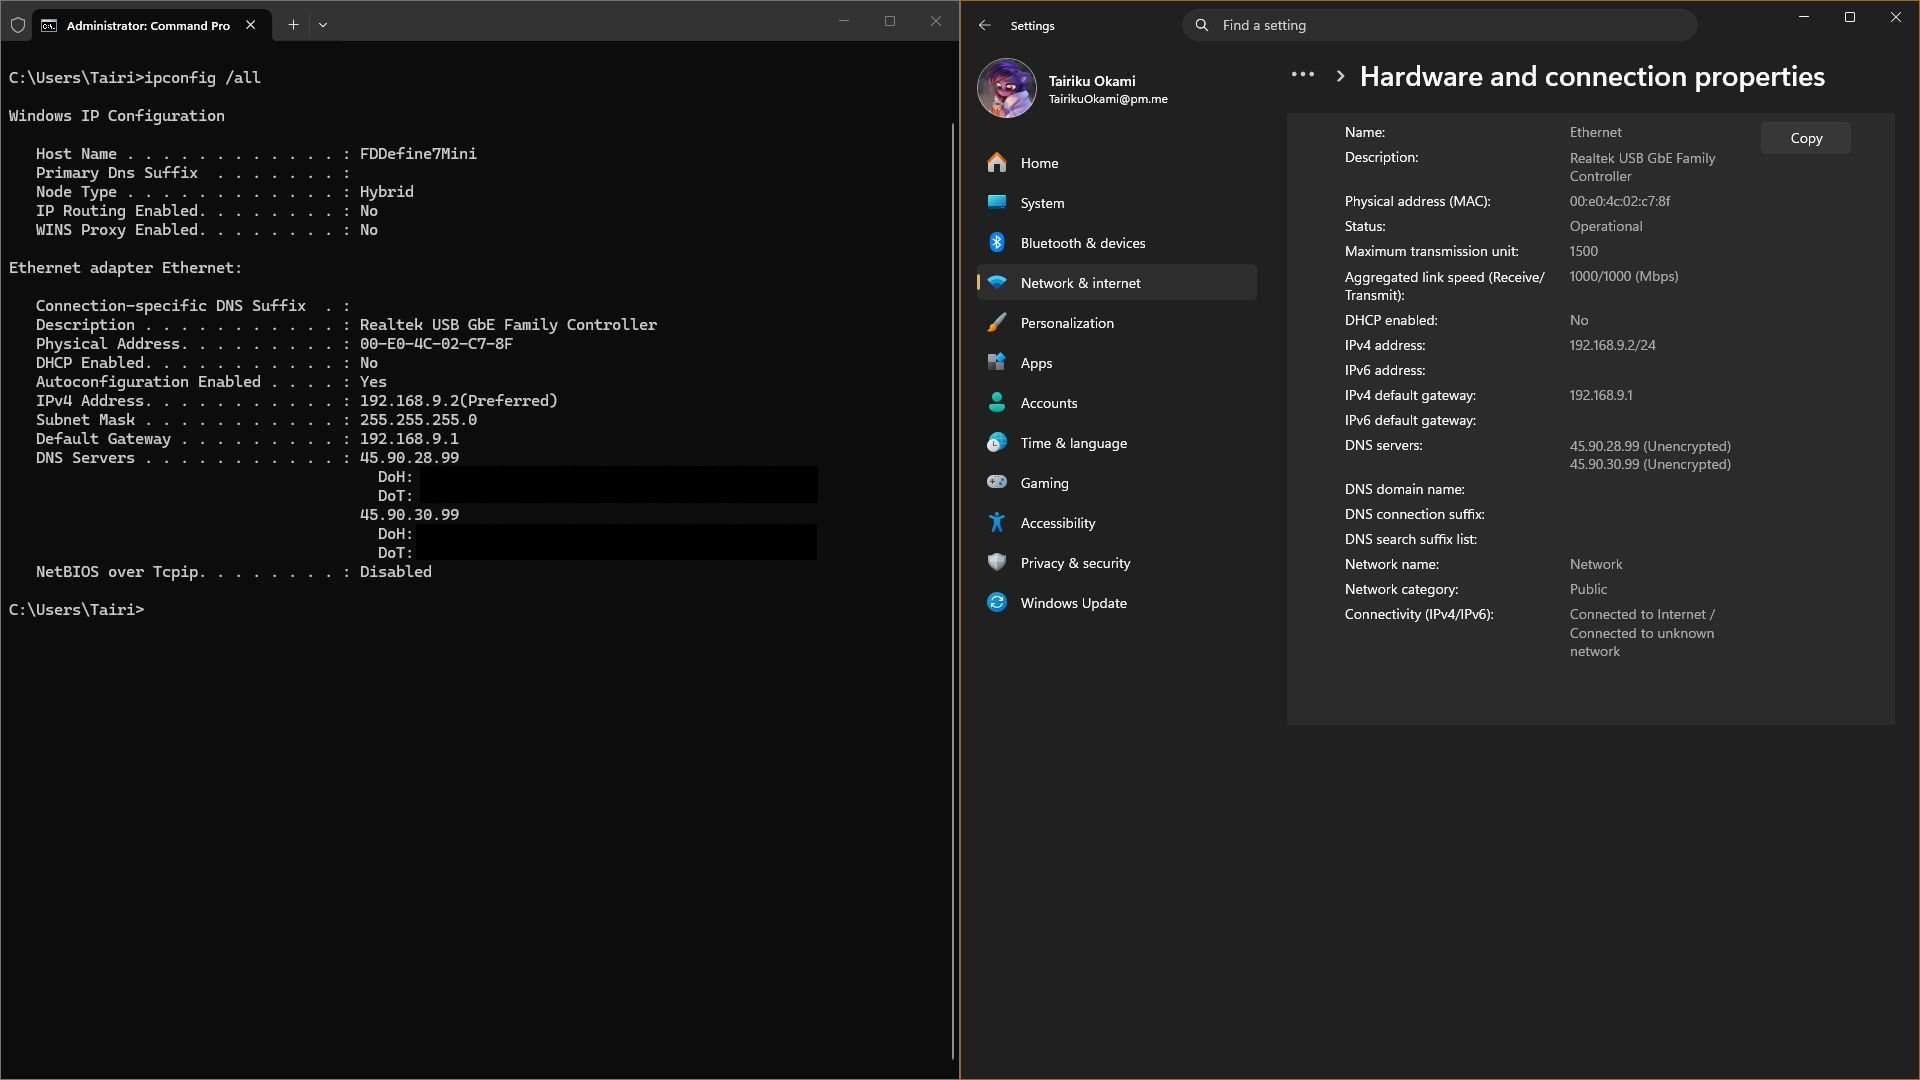Viewport: 1920px width, 1080px height.
Task: Open Tairiku Okami profile avatar
Action: [x=1006, y=88]
